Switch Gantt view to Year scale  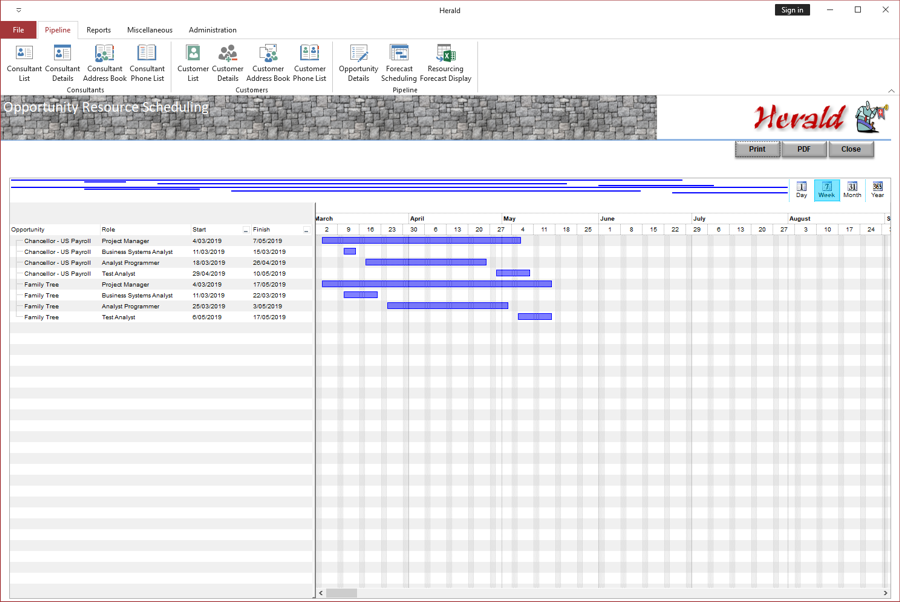878,189
